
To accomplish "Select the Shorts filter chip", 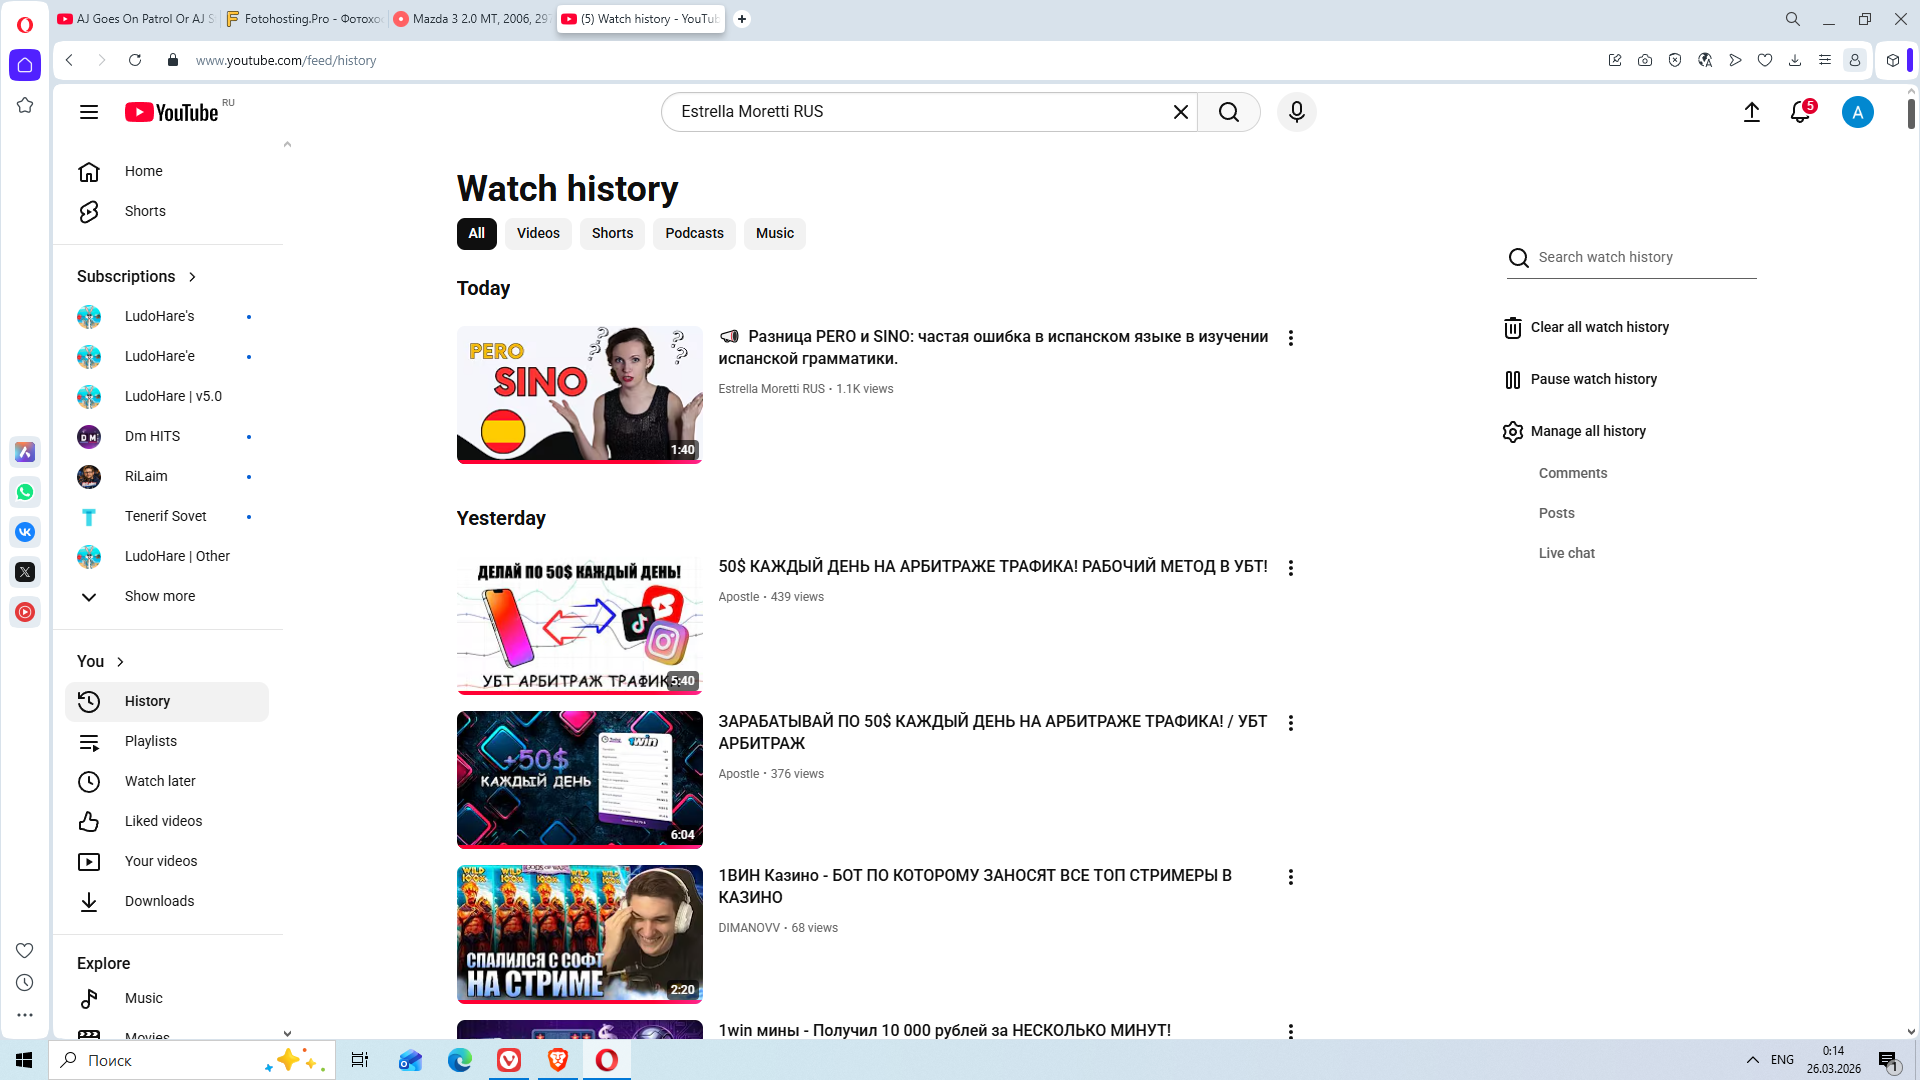I will (x=612, y=234).
